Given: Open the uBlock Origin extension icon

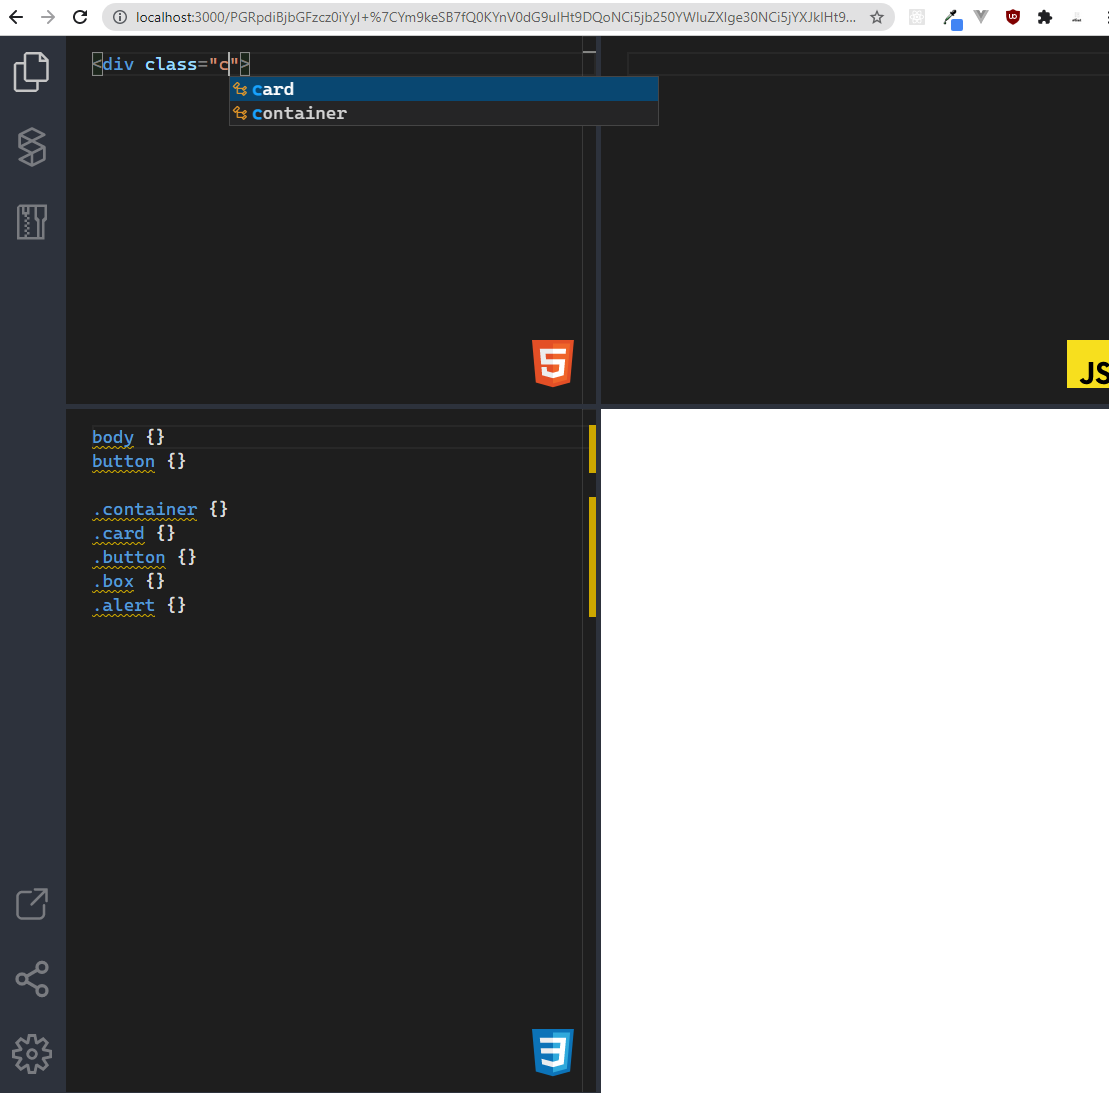Looking at the screenshot, I should [x=1013, y=17].
